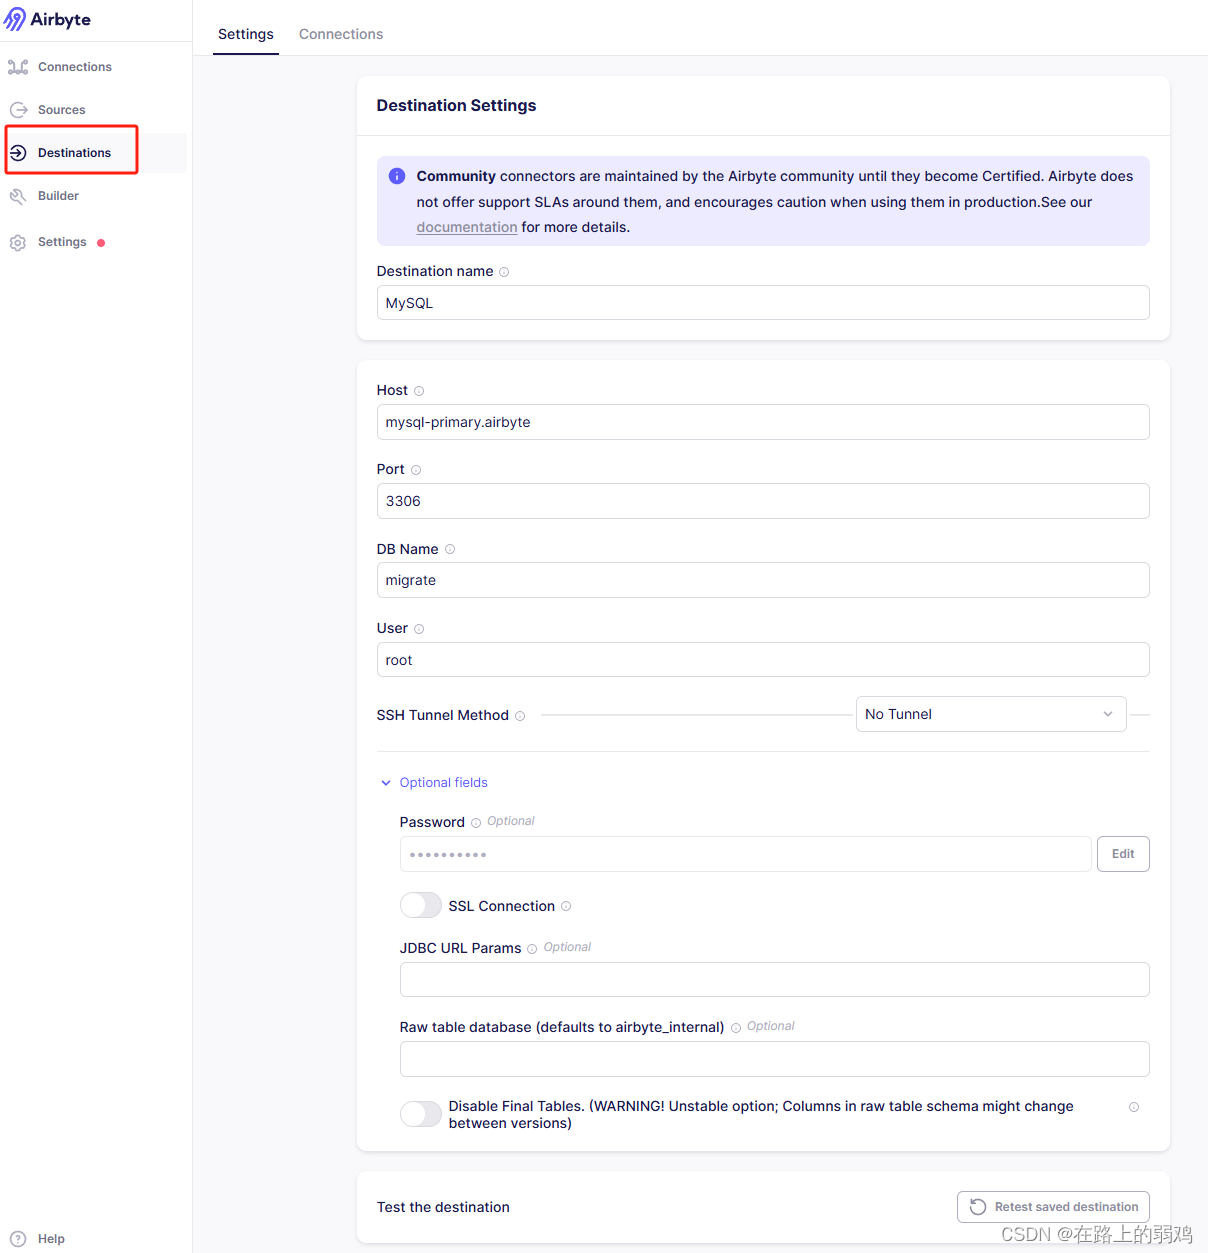Click the masked Password field
Screen dimensions: 1208x1253
point(745,854)
